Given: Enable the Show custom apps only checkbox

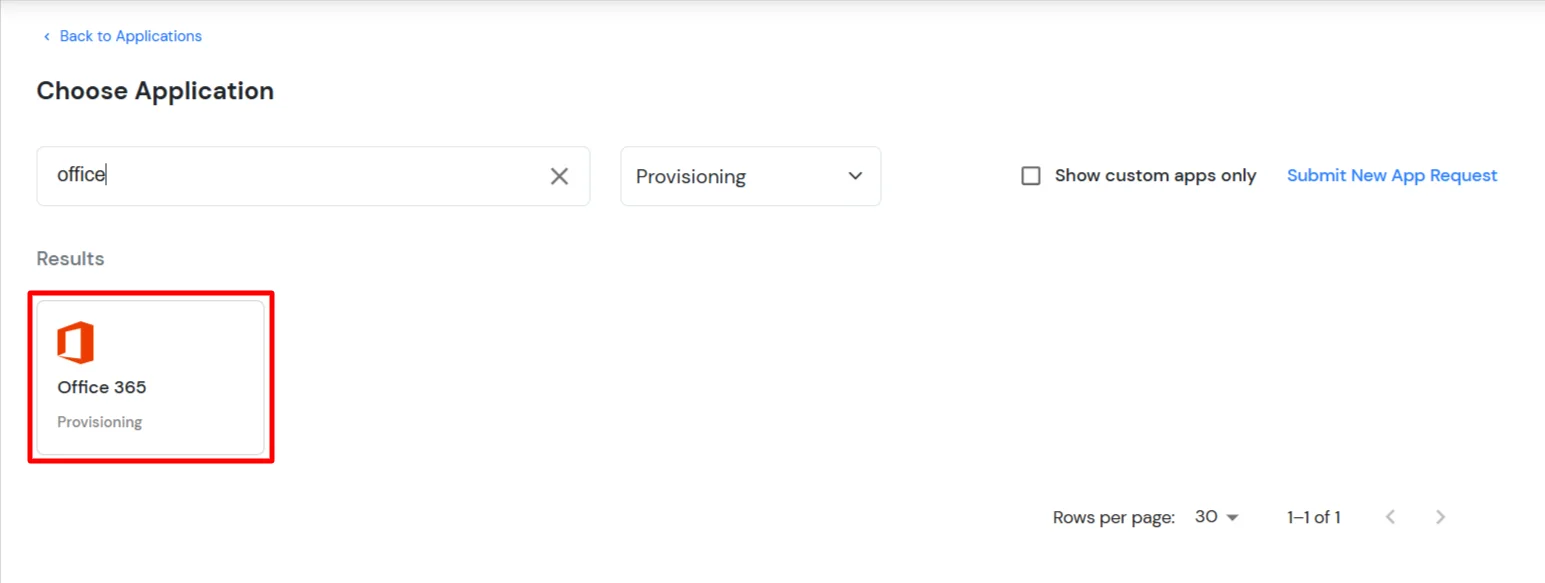Looking at the screenshot, I should [x=1031, y=175].
